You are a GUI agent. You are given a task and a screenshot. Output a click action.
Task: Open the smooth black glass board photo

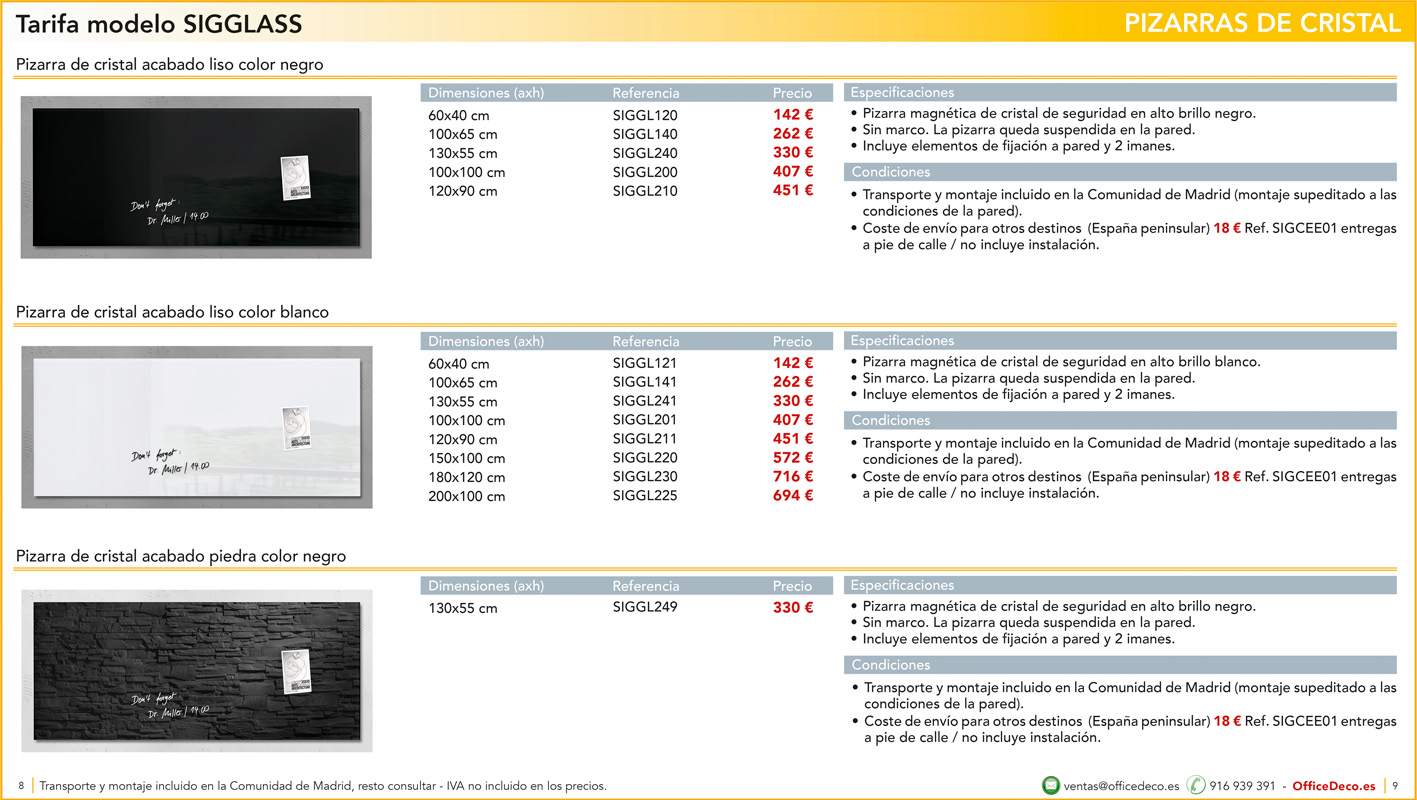coord(196,177)
